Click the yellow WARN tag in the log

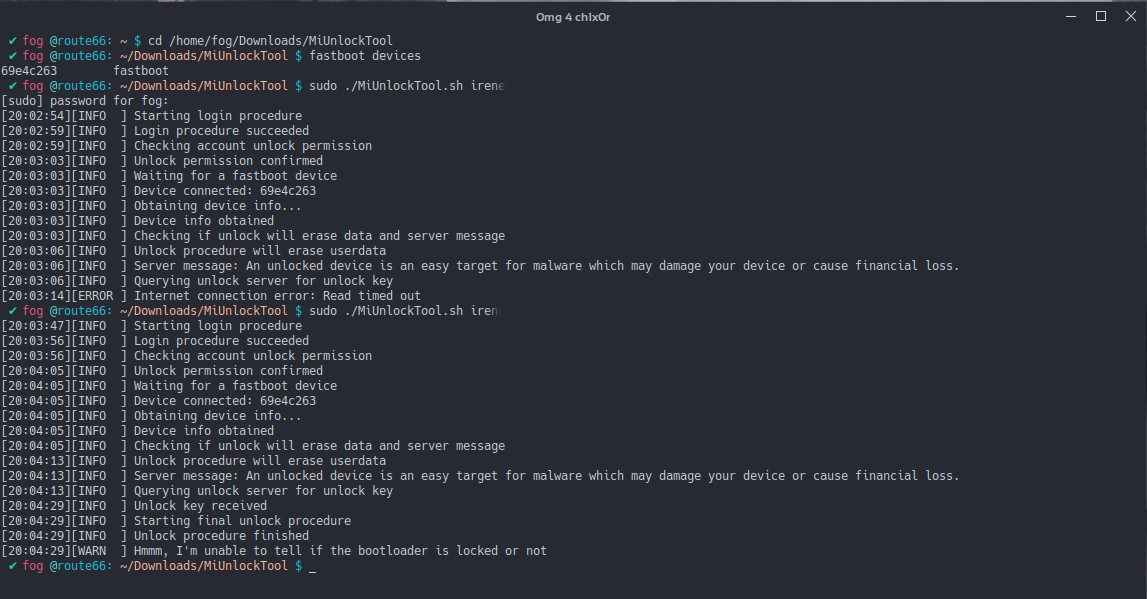click(96, 551)
